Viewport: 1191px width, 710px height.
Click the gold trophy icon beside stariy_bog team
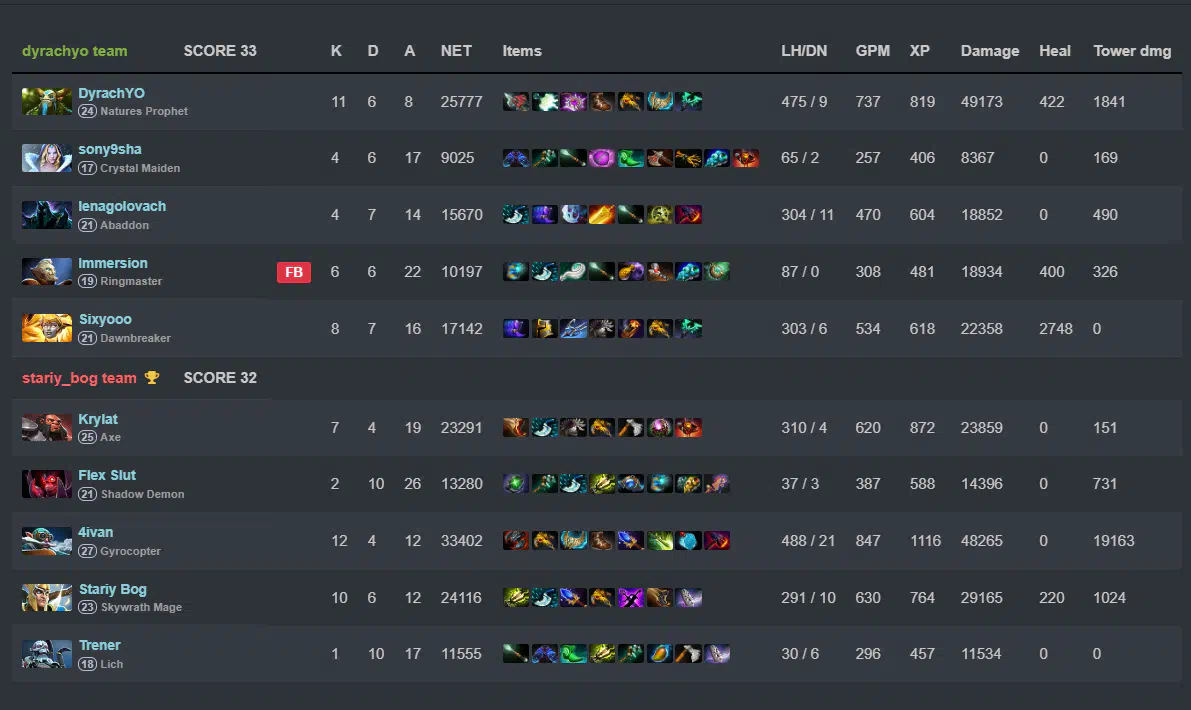(152, 377)
